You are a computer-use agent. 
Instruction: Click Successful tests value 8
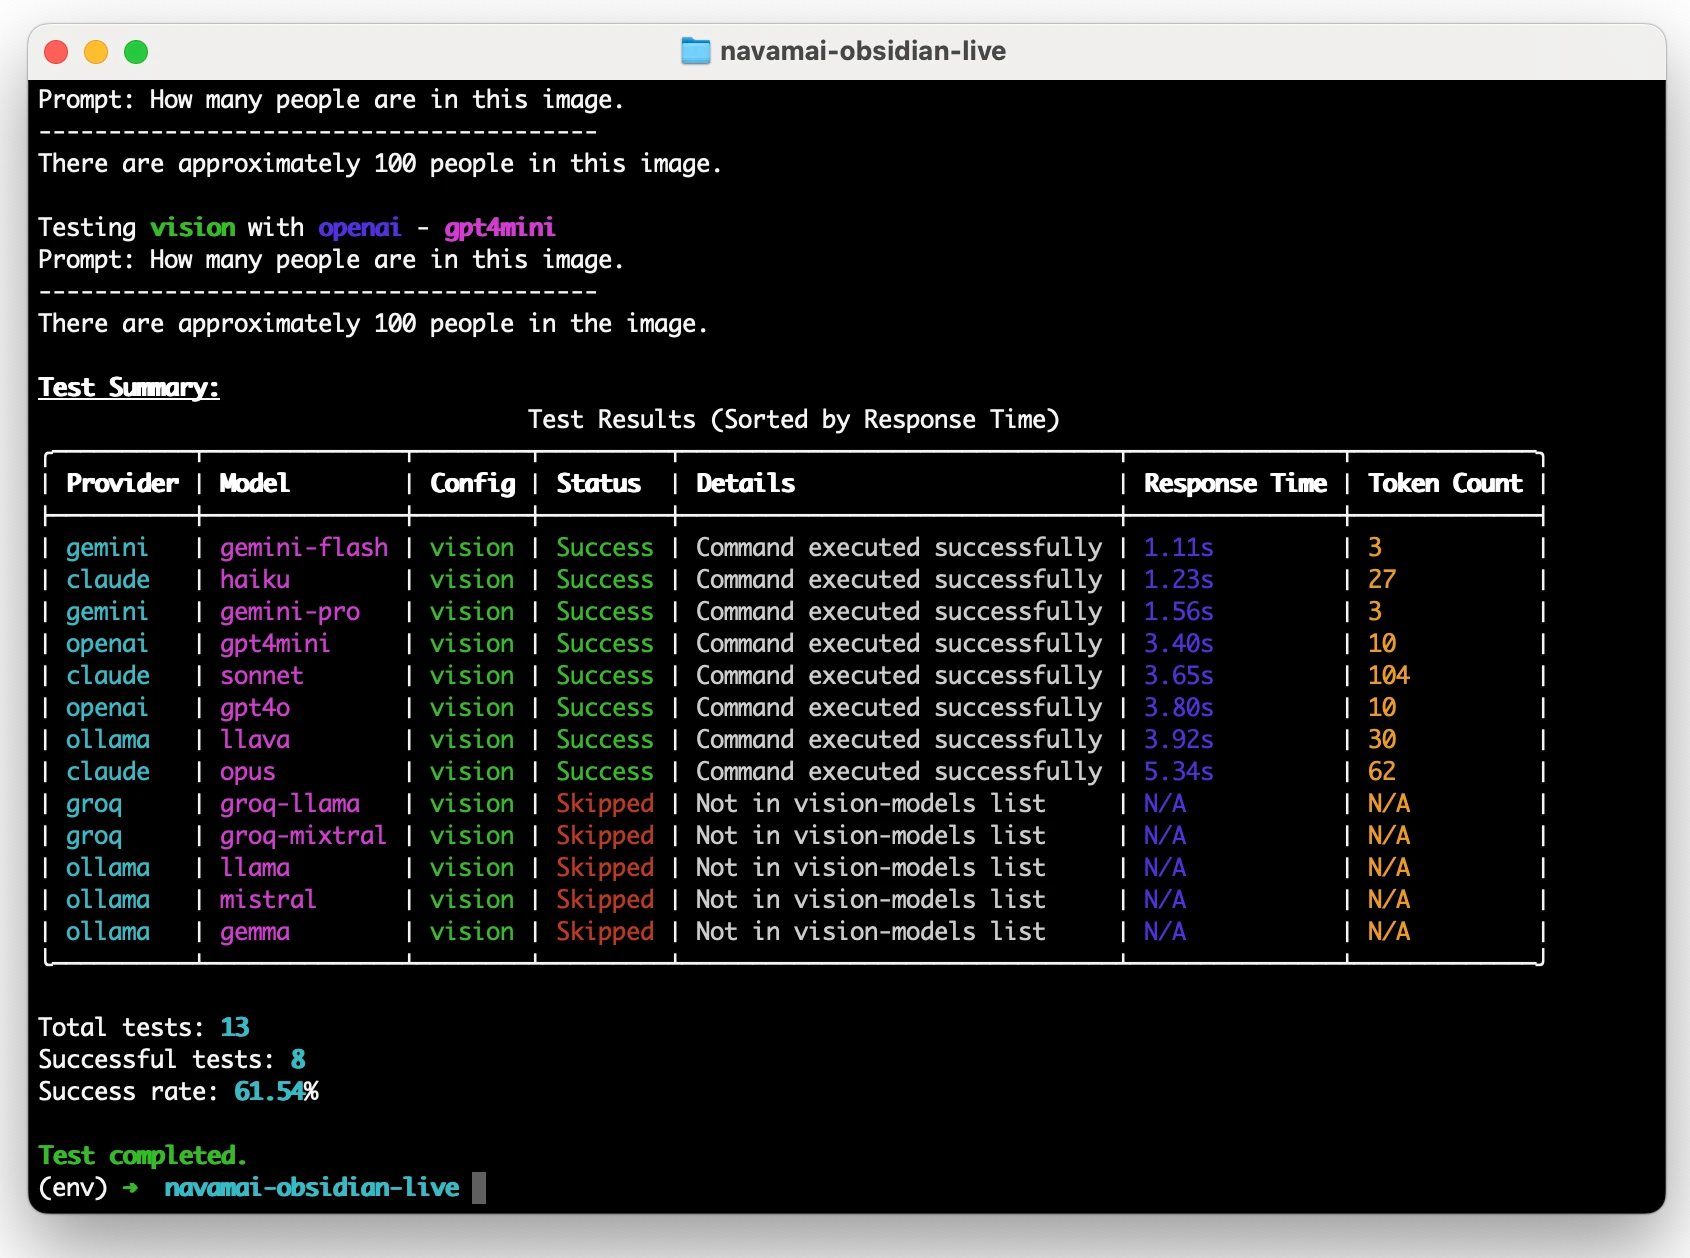pyautogui.click(x=298, y=1059)
